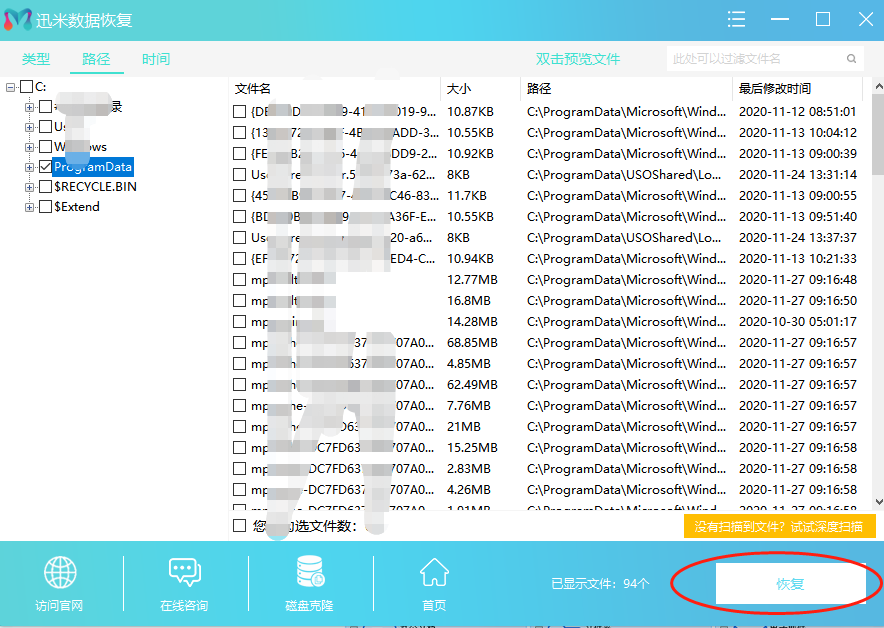
Task: Click the 访问官网 globe icon
Action: click(60, 573)
